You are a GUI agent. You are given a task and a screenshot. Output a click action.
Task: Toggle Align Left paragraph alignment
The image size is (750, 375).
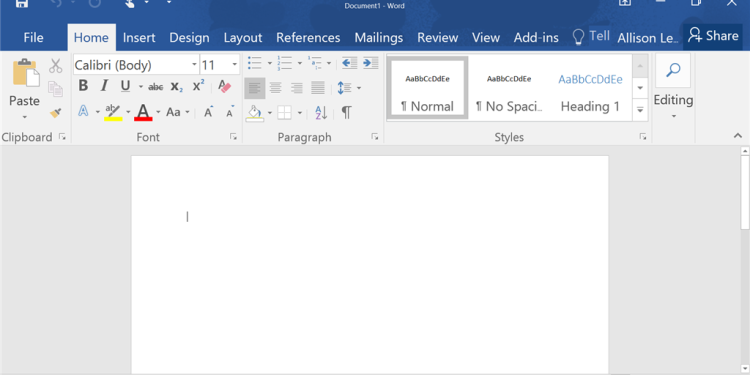coord(254,88)
